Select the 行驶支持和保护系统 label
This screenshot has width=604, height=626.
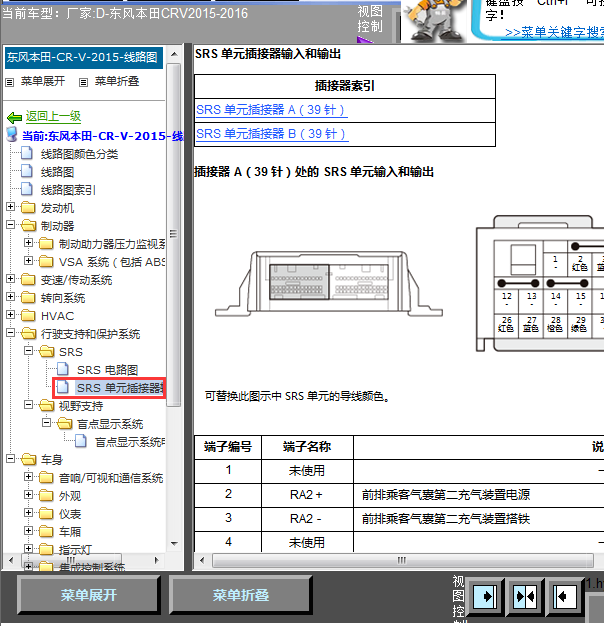pos(90,334)
